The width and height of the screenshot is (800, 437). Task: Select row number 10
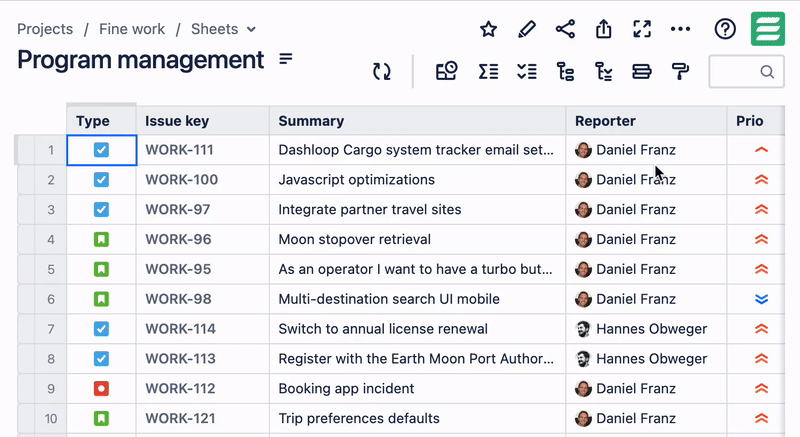pos(51,419)
